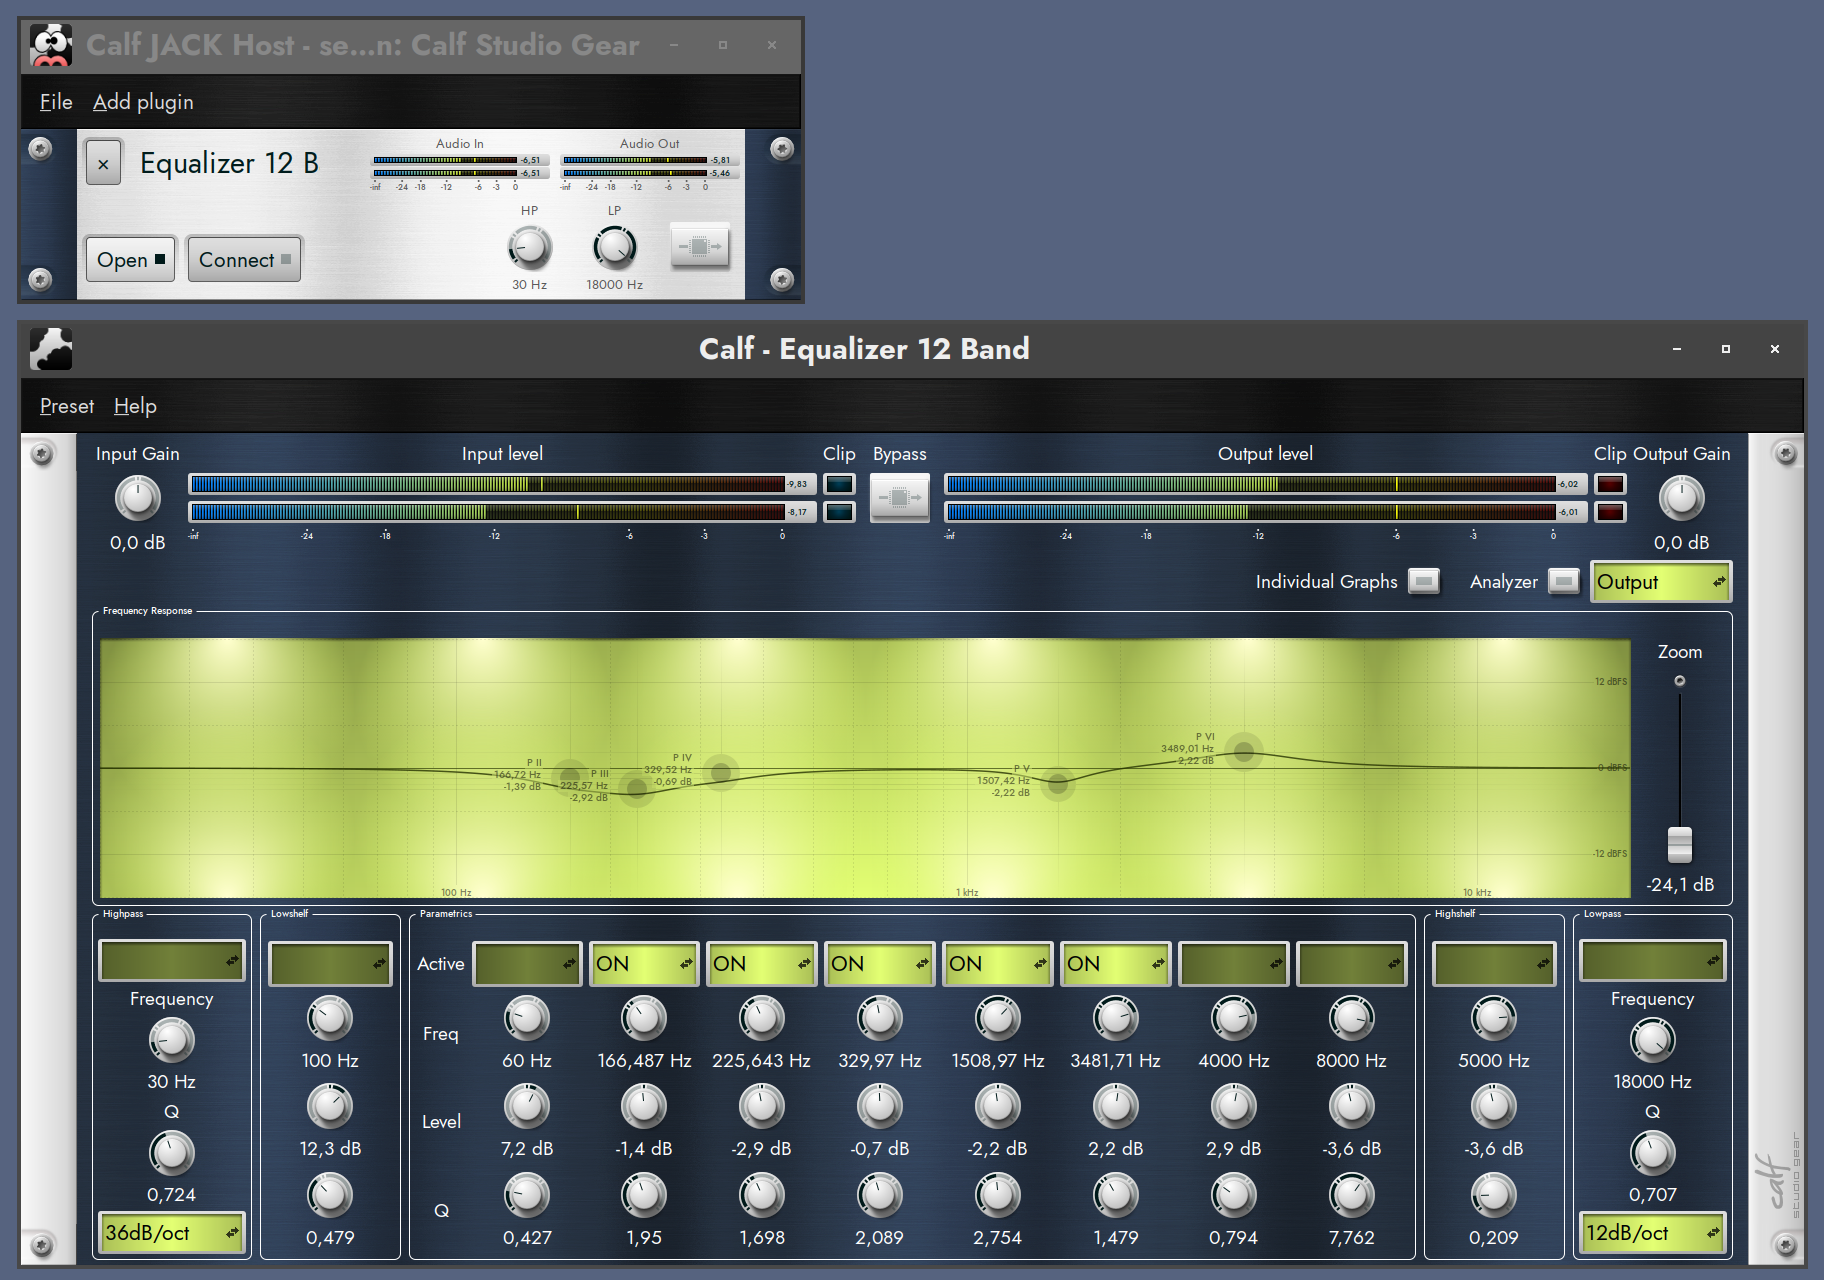Click the Lowshelf 100 Hz frequency knob

click(329, 1019)
